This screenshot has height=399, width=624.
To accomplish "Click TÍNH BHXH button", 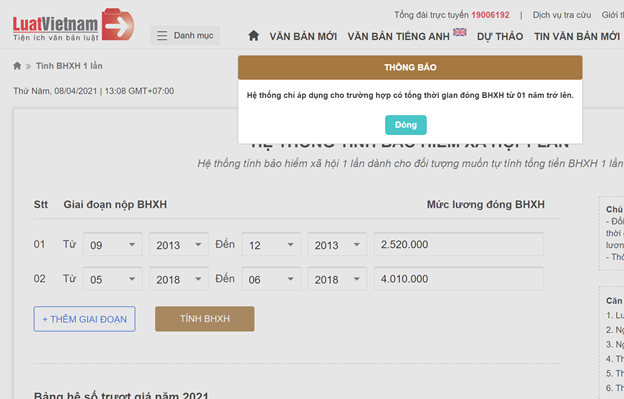I will pyautogui.click(x=205, y=319).
